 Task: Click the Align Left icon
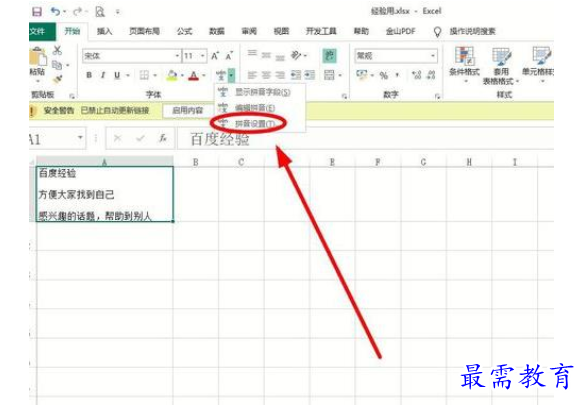(252, 75)
